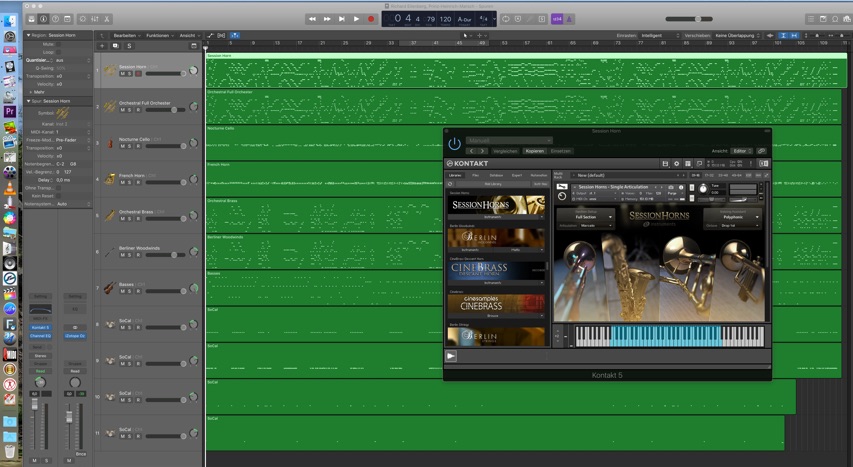The height and width of the screenshot is (467, 853).
Task: Click the Nocturne Cello track instrument icon
Action: tap(110, 143)
